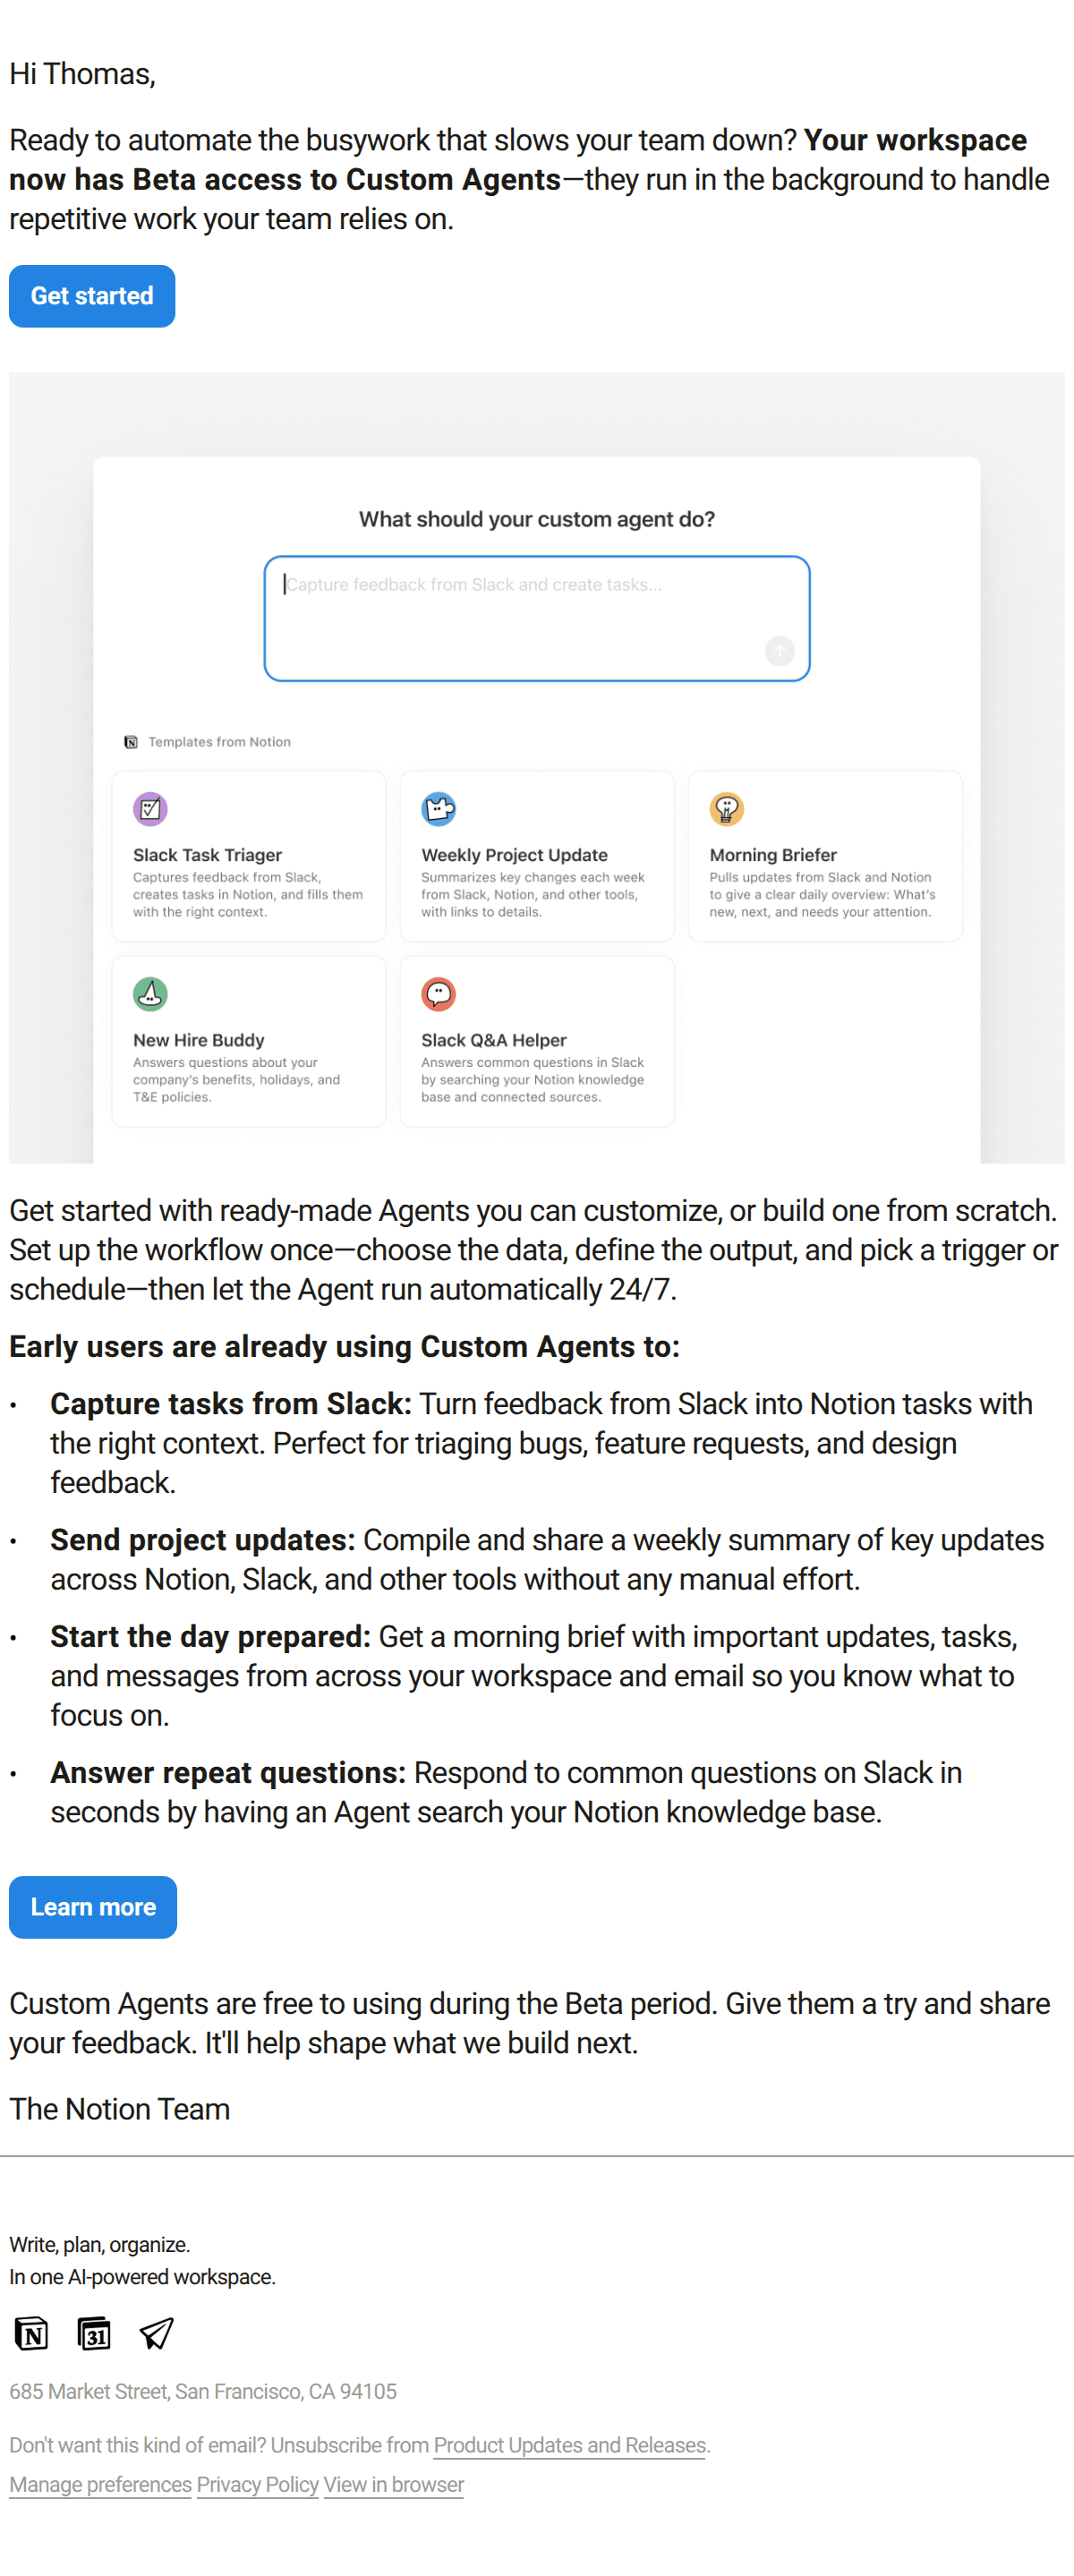Click the Slack Q&A Helper speech bubble icon
Screen dimensions: 1074x2576
point(438,993)
